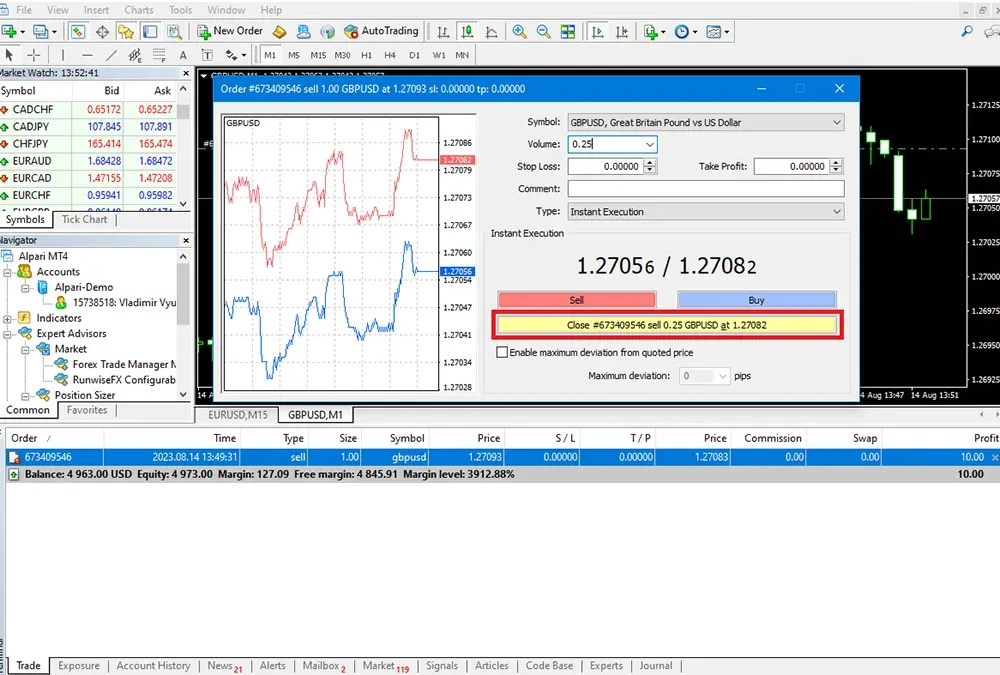Screen dimensions: 1000x675
Task: Click the blue Buy button
Action: point(756,300)
